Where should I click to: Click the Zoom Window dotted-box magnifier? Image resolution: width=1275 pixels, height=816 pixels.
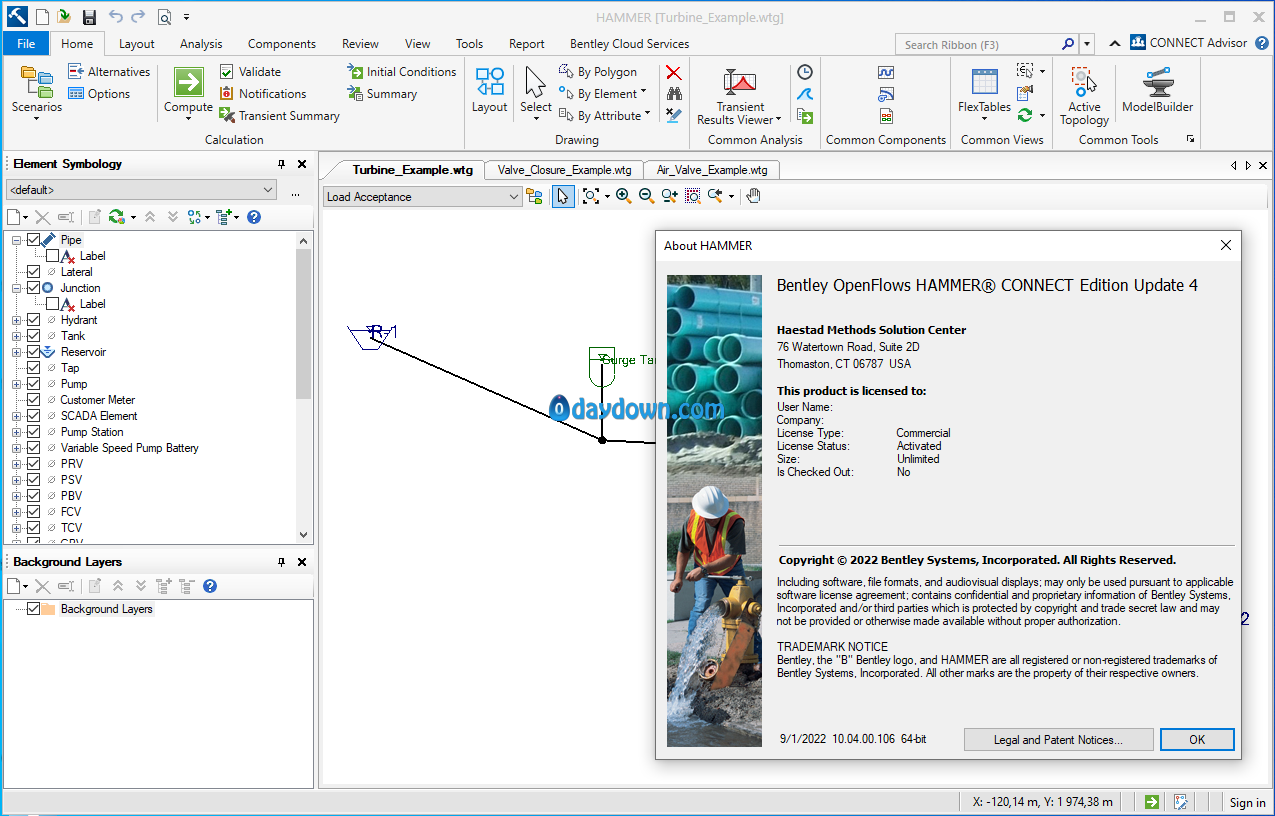[693, 196]
